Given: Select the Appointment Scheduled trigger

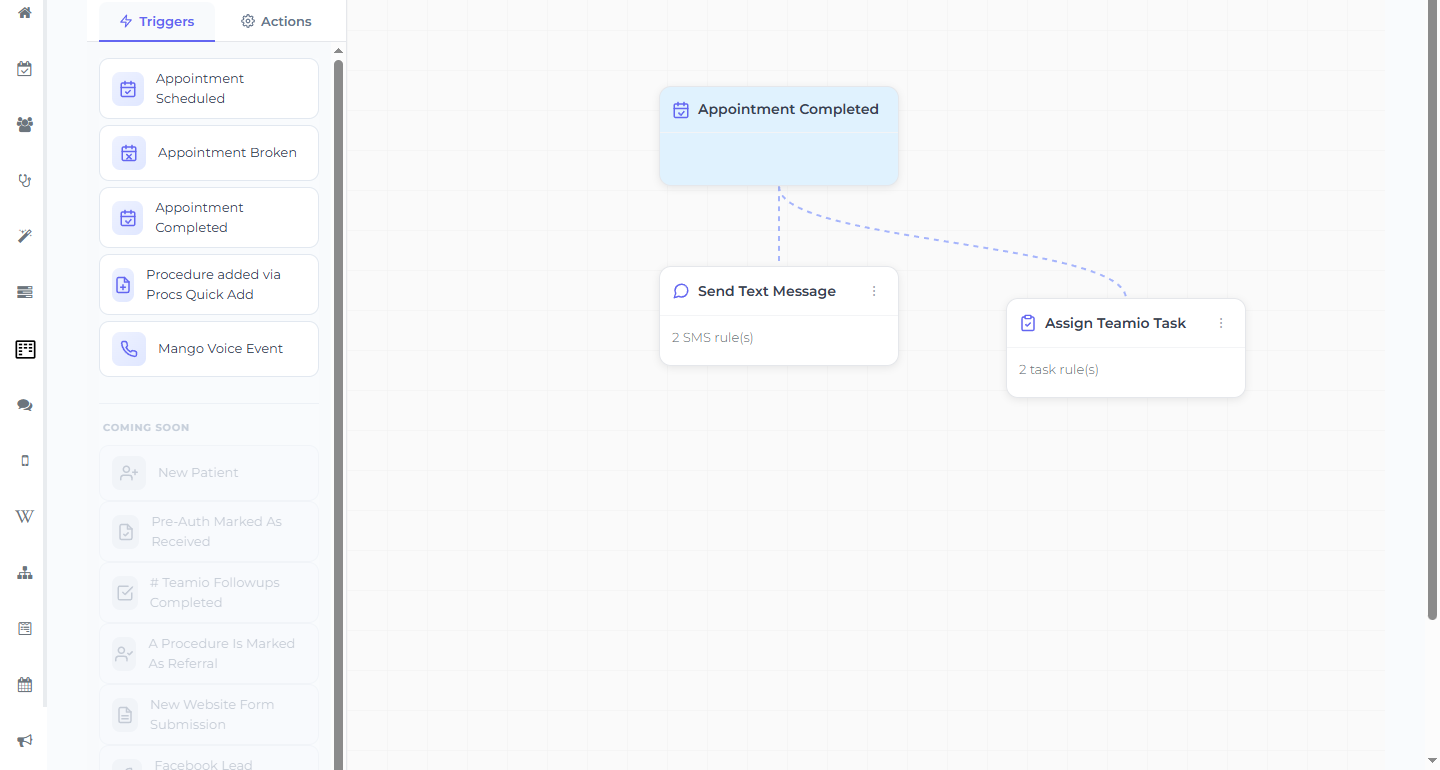Looking at the screenshot, I should pos(209,88).
